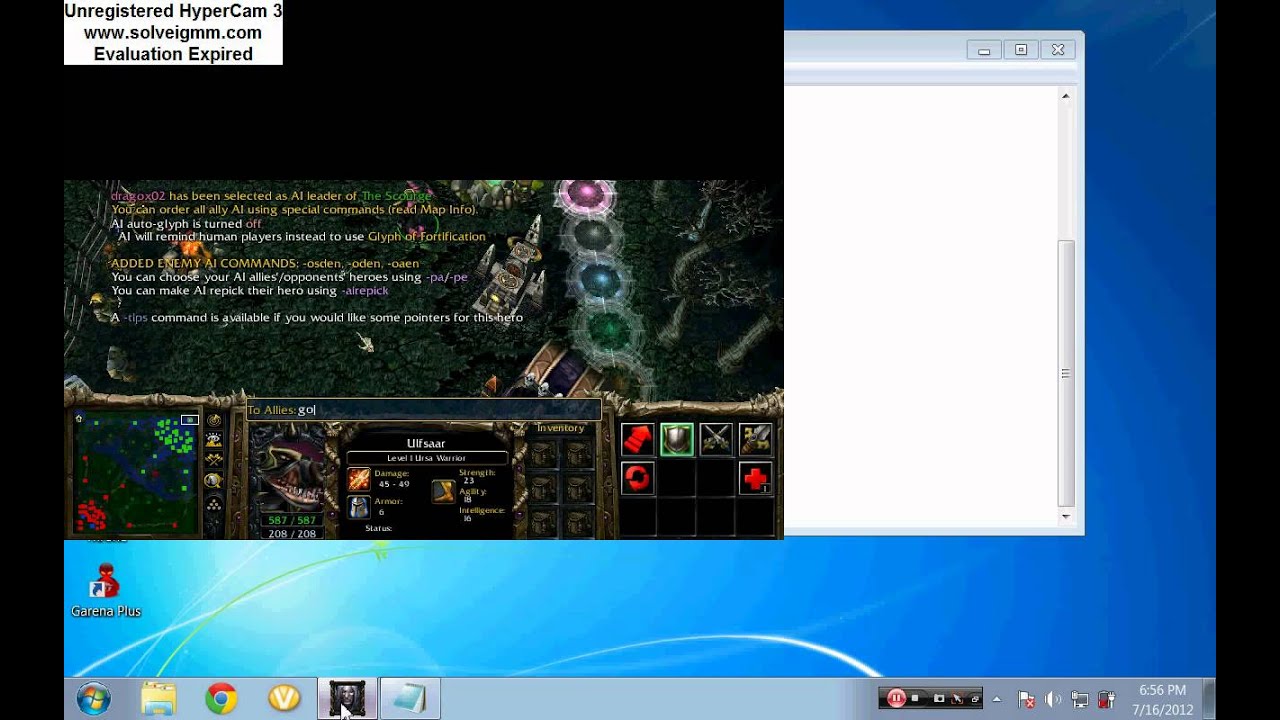This screenshot has width=1280, height=720.
Task: Click the Damage sword icon in hero stats
Action: [x=359, y=479]
